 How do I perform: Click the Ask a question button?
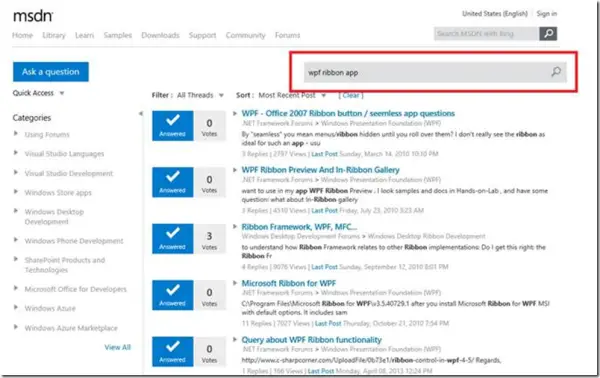(51, 72)
